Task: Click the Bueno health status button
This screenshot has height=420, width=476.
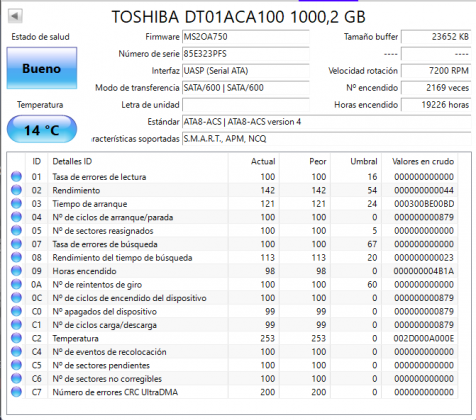Action: [42, 68]
